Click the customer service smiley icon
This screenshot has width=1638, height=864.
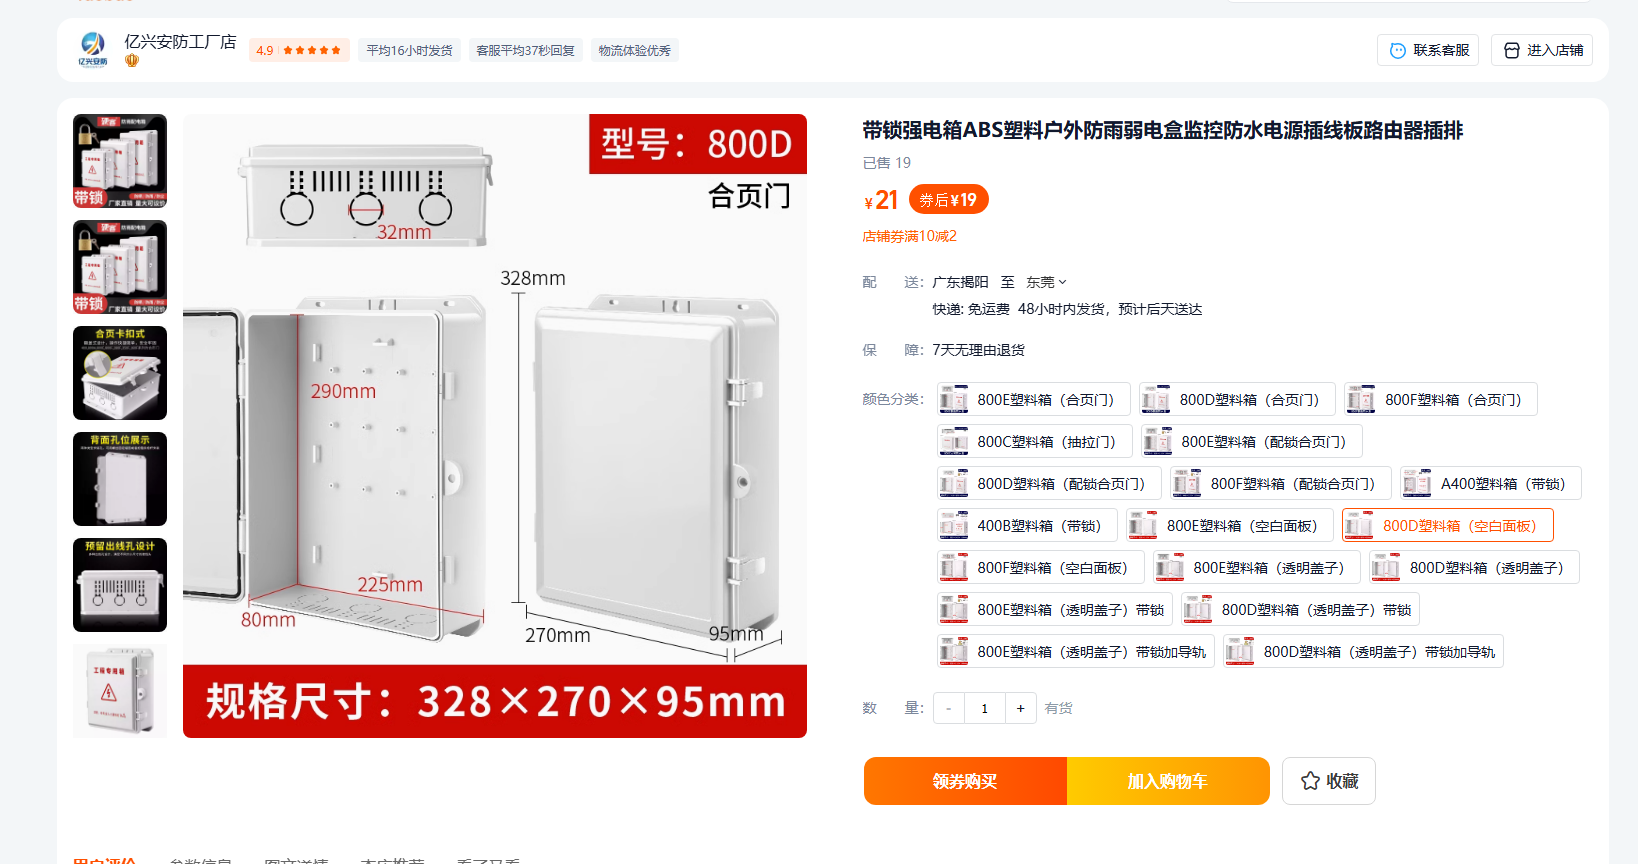click(1398, 50)
